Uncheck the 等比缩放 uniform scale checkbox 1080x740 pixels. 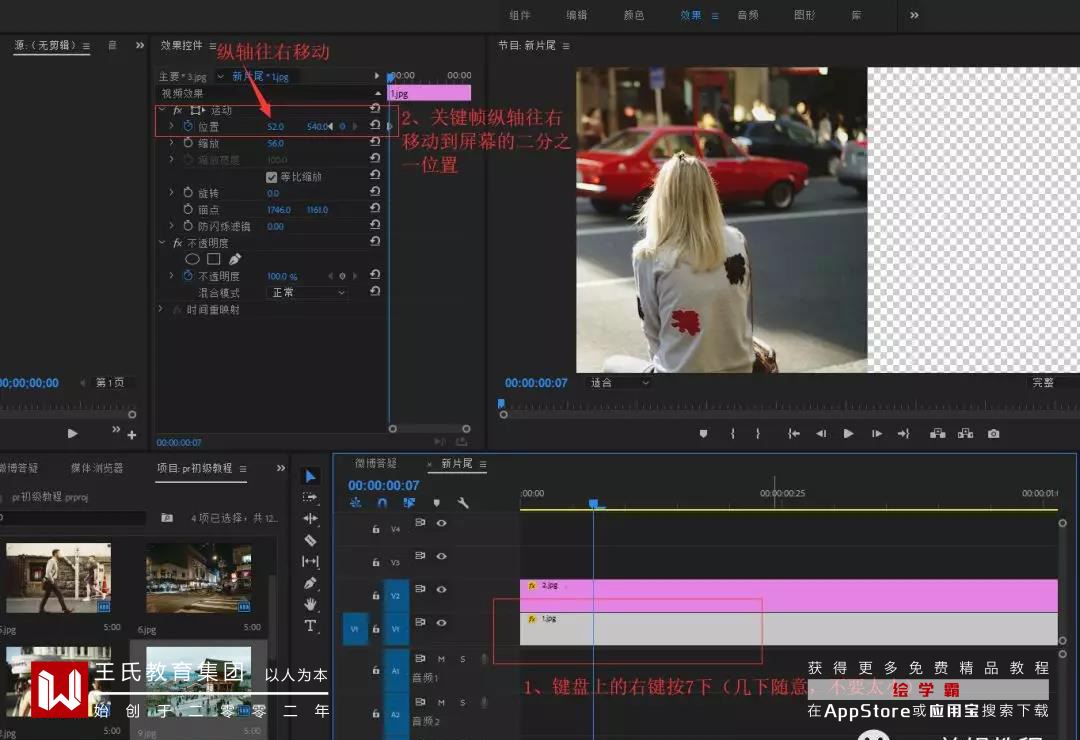271,177
